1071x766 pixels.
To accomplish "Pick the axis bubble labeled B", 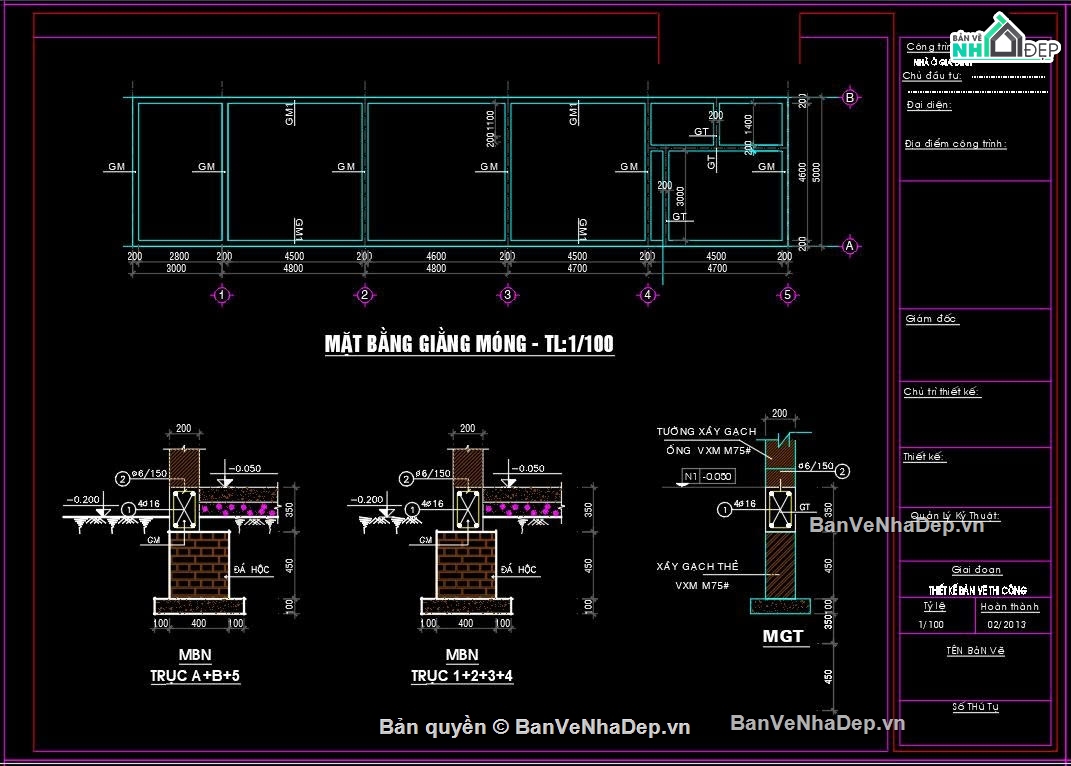I will pyautogui.click(x=850, y=98).
